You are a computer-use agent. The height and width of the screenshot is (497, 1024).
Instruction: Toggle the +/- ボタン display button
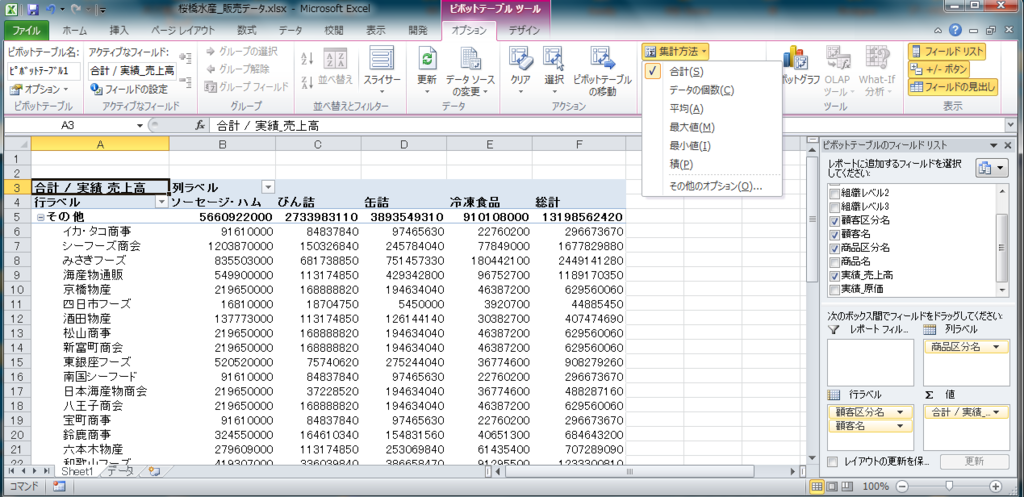tap(939, 69)
